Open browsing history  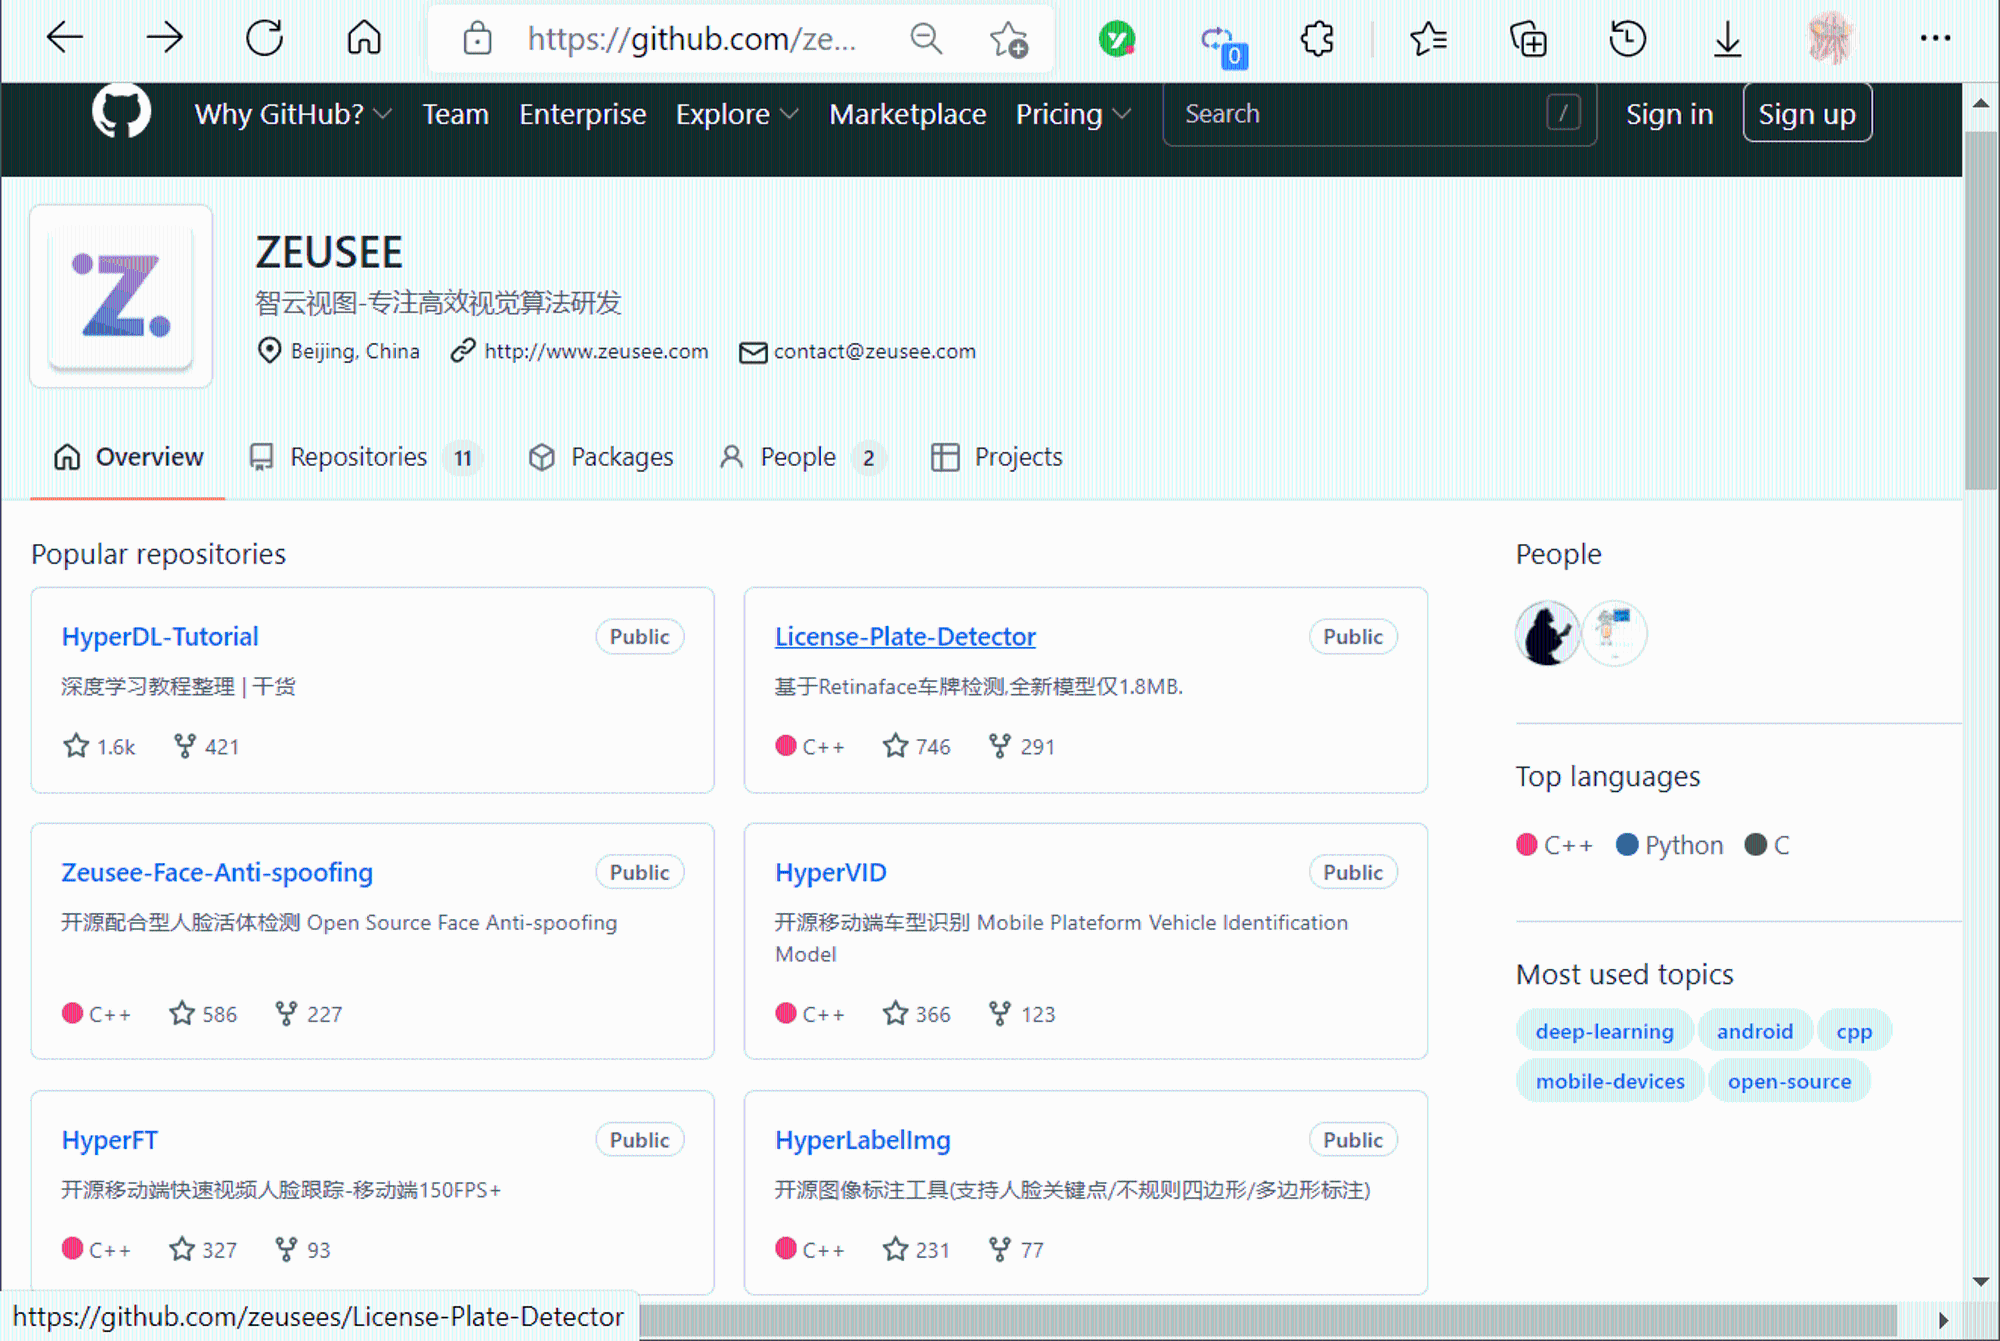[x=1628, y=39]
